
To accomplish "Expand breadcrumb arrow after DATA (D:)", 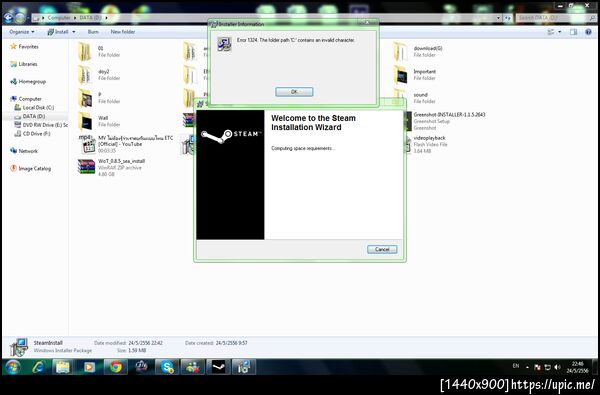I will pos(106,18).
